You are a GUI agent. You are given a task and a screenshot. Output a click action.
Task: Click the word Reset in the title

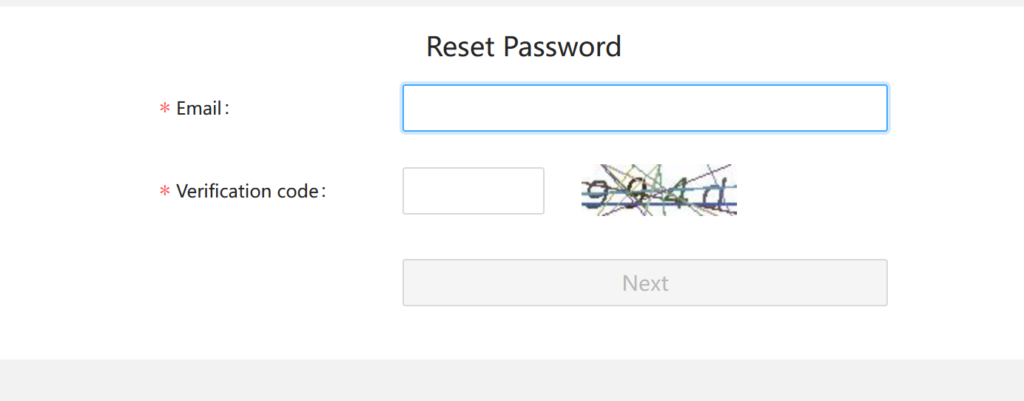pos(460,46)
